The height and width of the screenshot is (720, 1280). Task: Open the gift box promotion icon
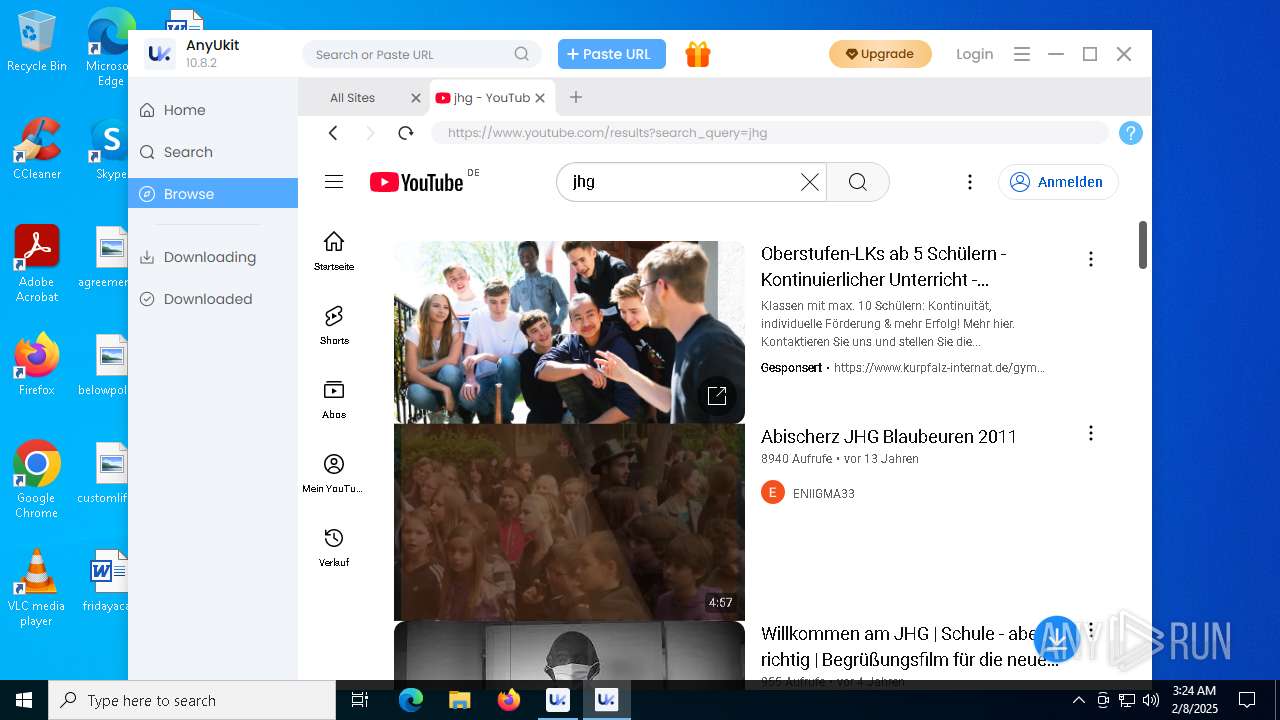pos(698,54)
